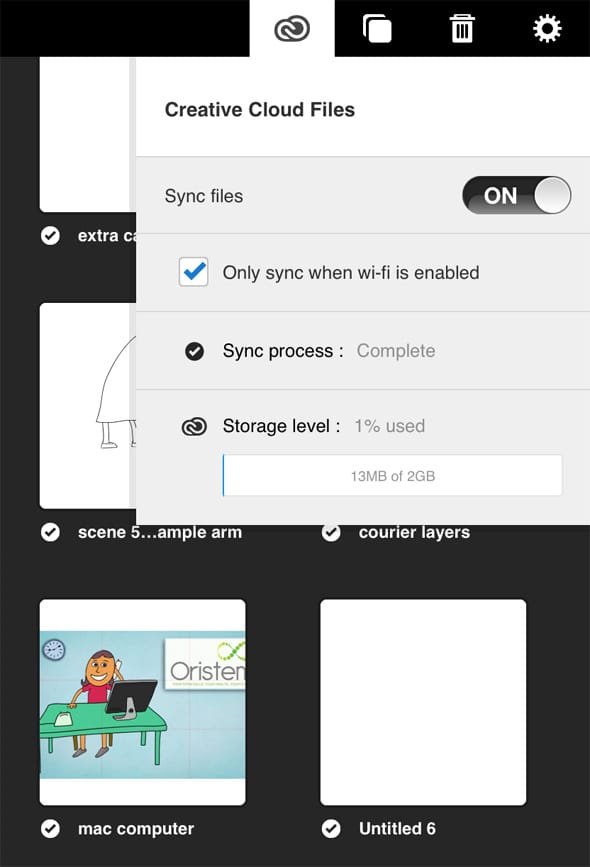This screenshot has height=867, width=590.
Task: Toggle checkmark for scene 5...ample arm
Action: pyautogui.click(x=50, y=532)
